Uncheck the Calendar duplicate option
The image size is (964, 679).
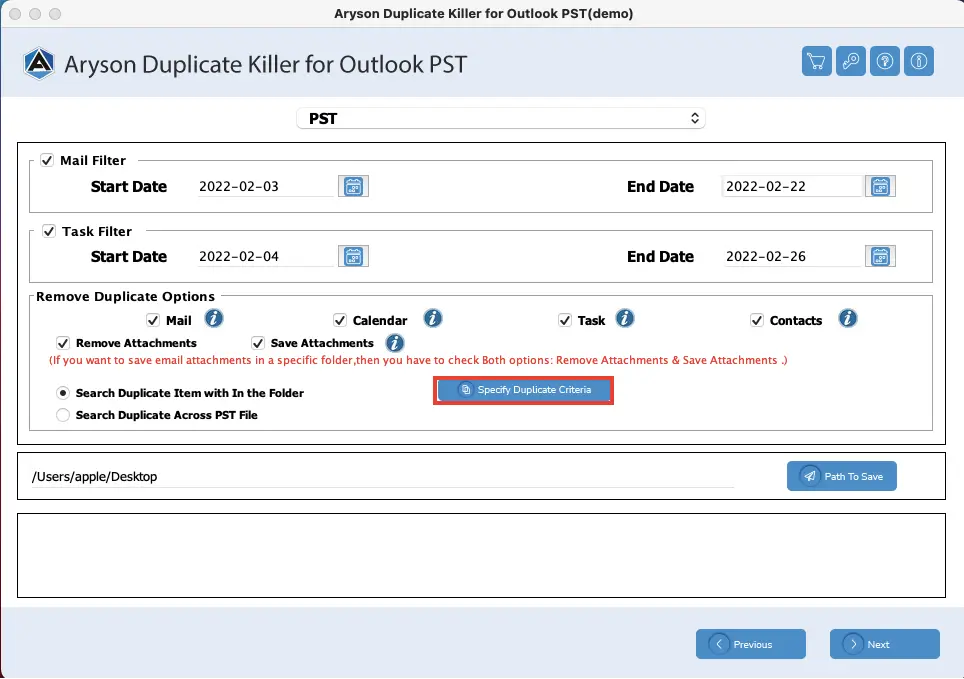coord(340,320)
